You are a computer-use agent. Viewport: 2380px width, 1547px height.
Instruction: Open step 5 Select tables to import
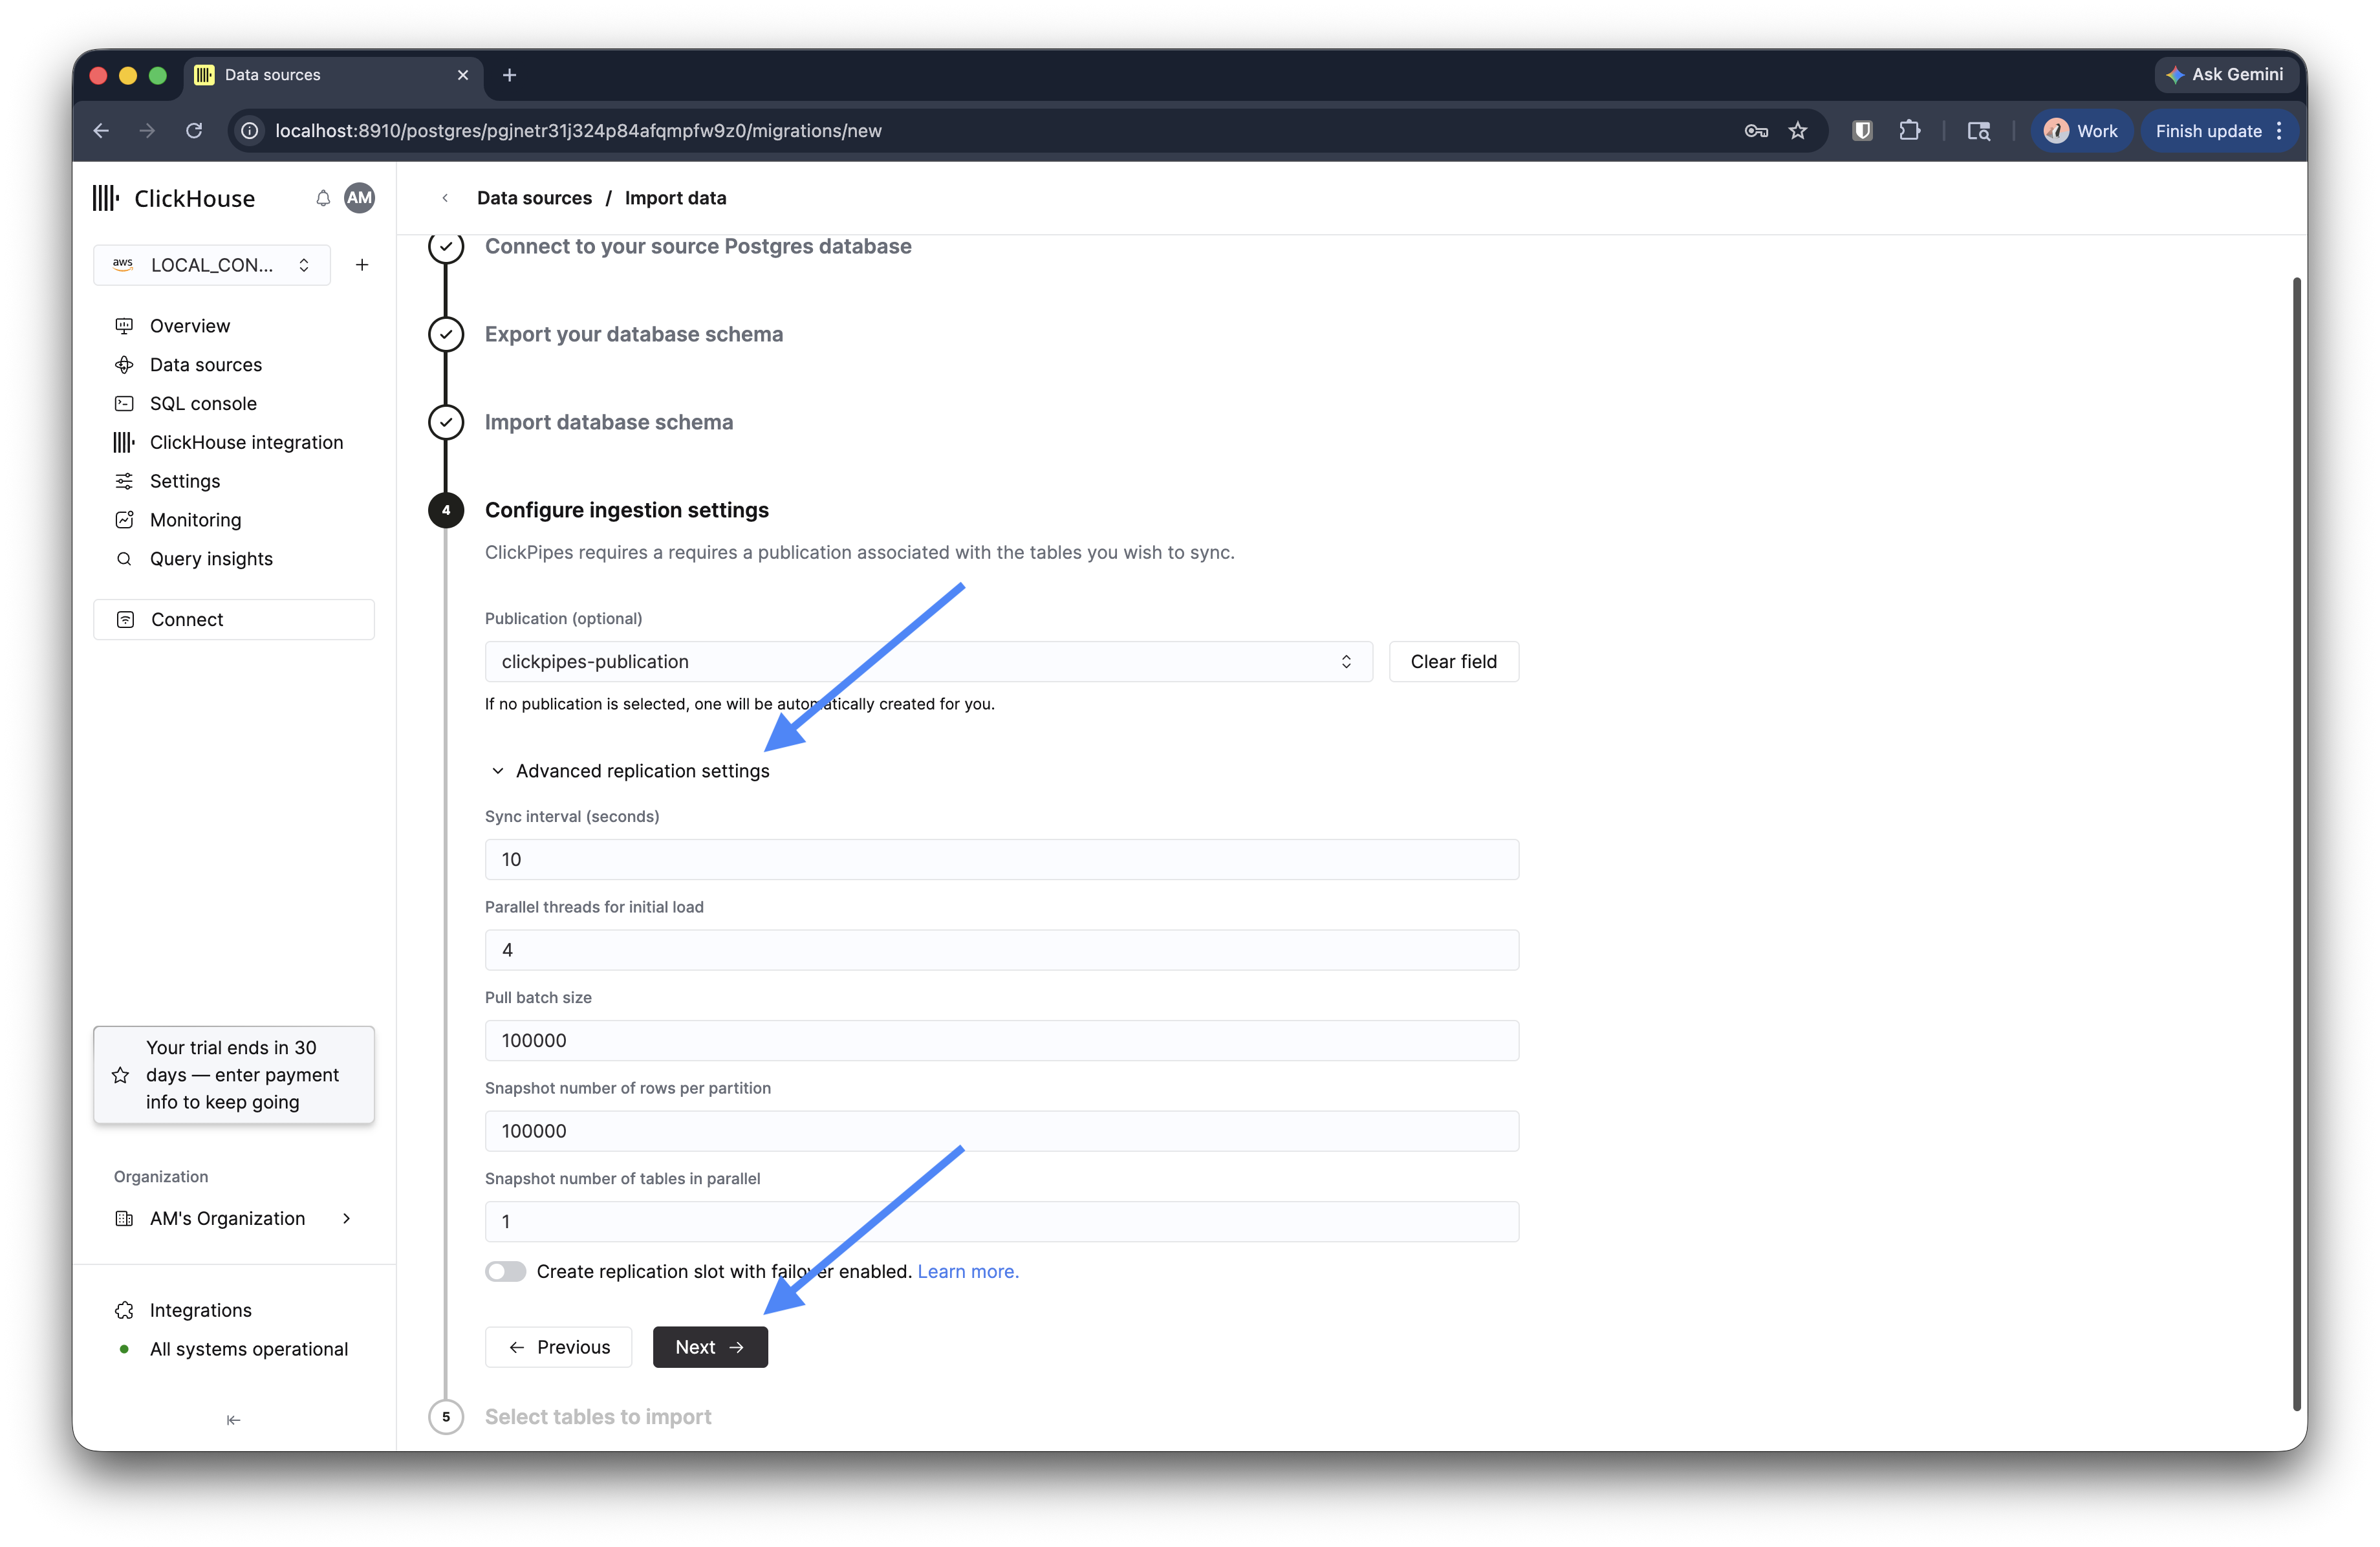(597, 1417)
